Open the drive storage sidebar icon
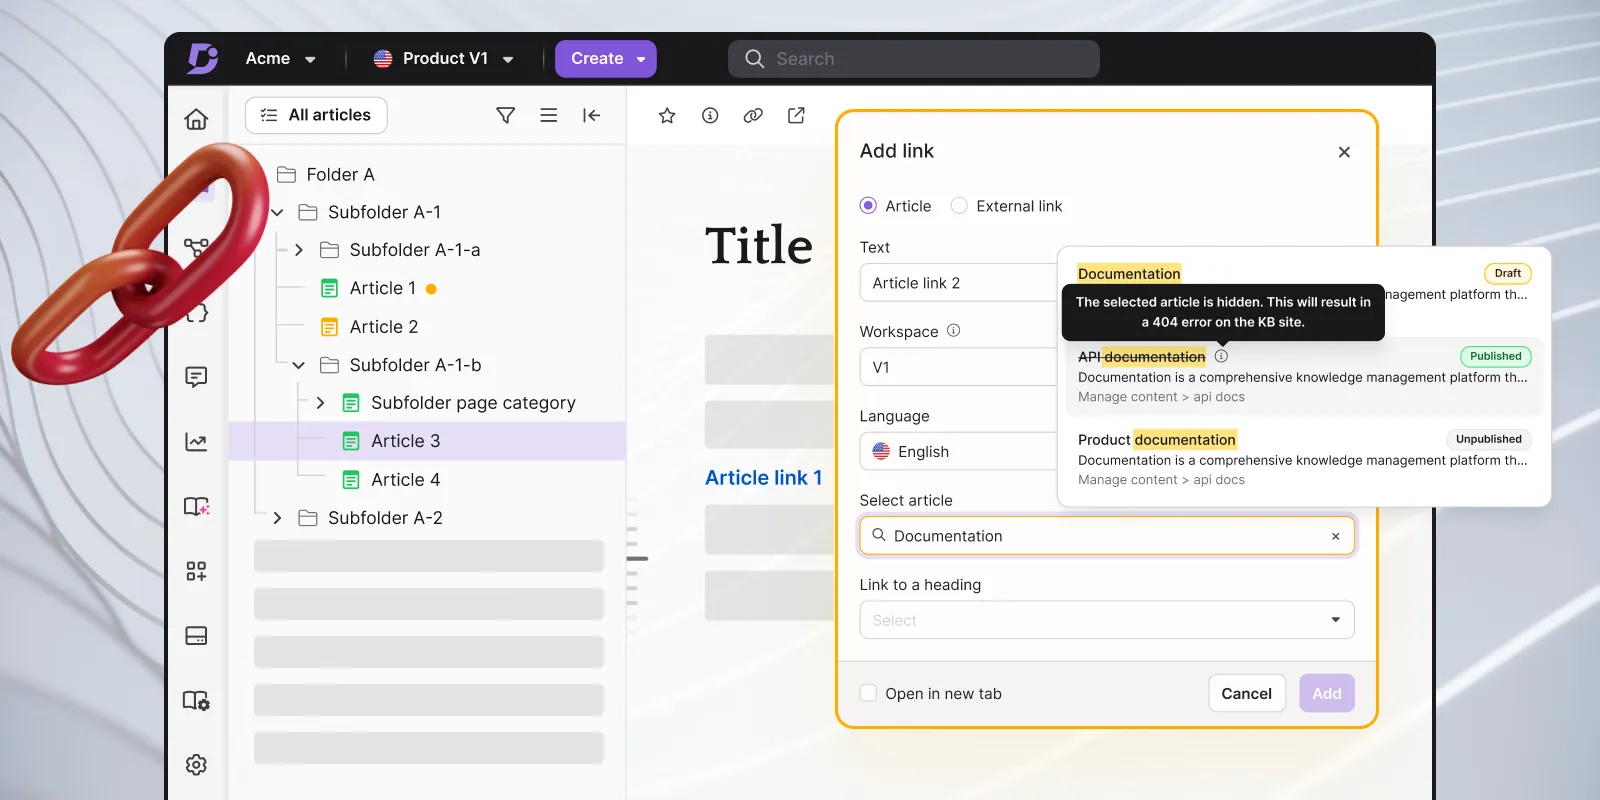Screen dimensions: 1600x800 coord(196,636)
